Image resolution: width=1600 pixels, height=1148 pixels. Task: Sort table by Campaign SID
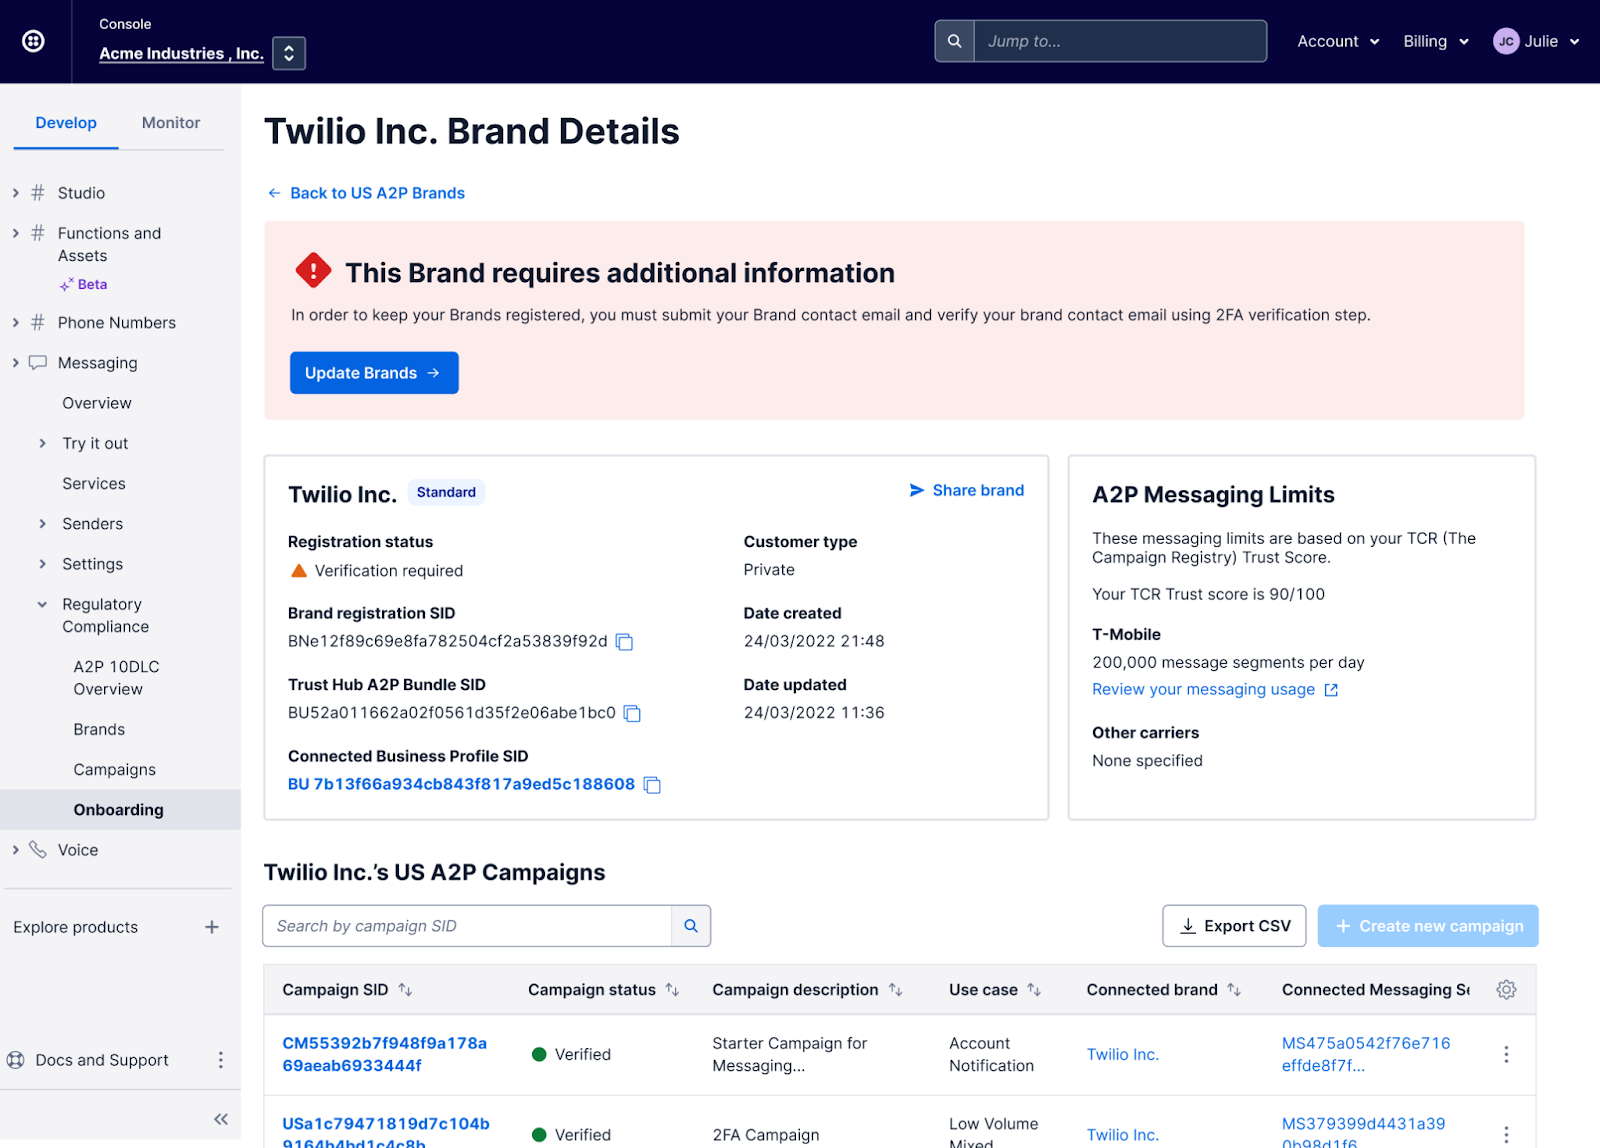(405, 990)
